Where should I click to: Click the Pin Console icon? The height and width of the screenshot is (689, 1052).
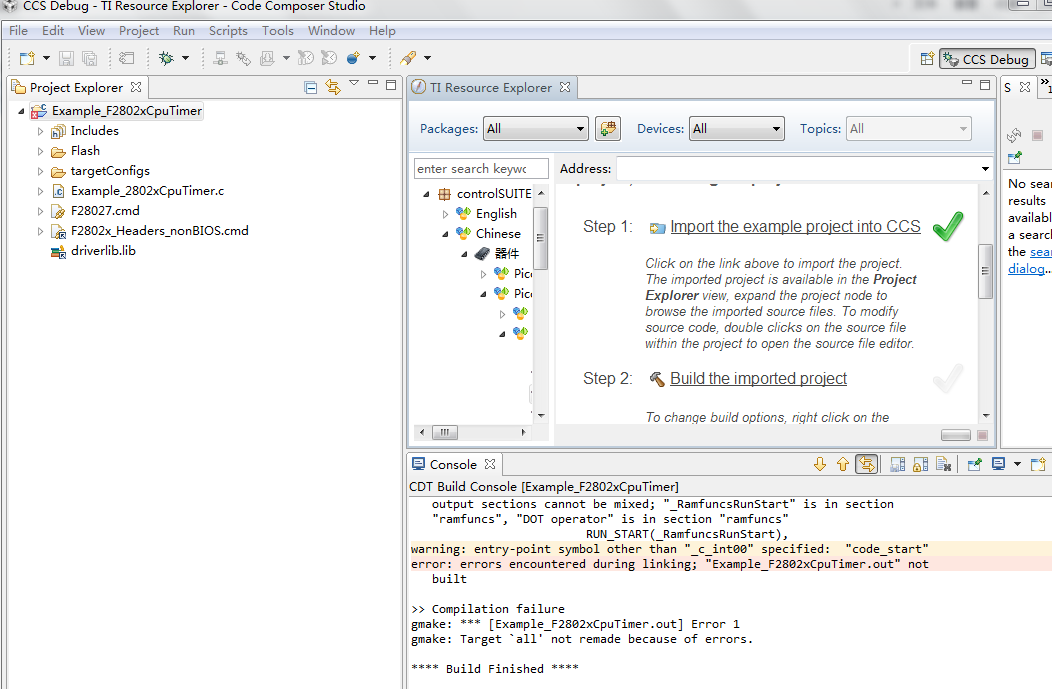coord(973,464)
